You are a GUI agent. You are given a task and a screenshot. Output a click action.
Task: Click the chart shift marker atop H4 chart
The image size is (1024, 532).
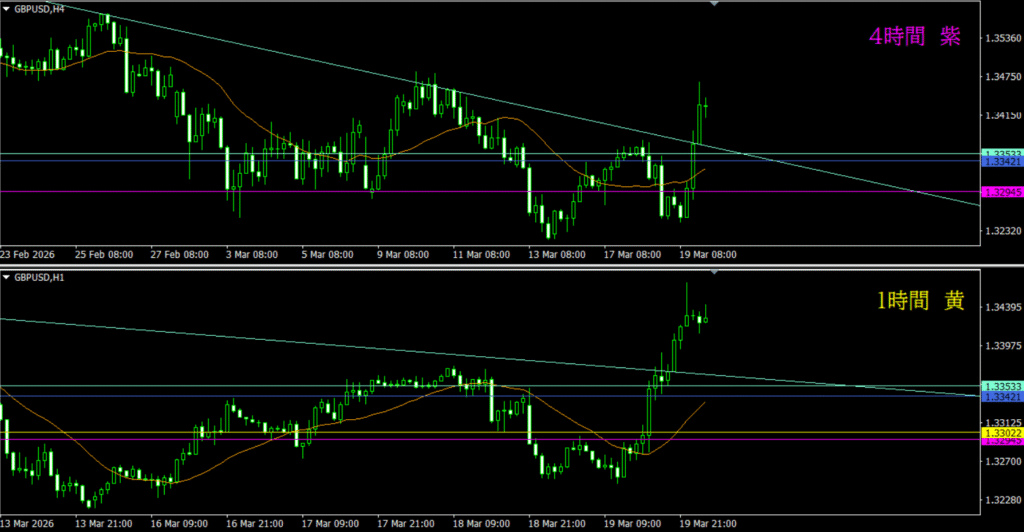713,4
